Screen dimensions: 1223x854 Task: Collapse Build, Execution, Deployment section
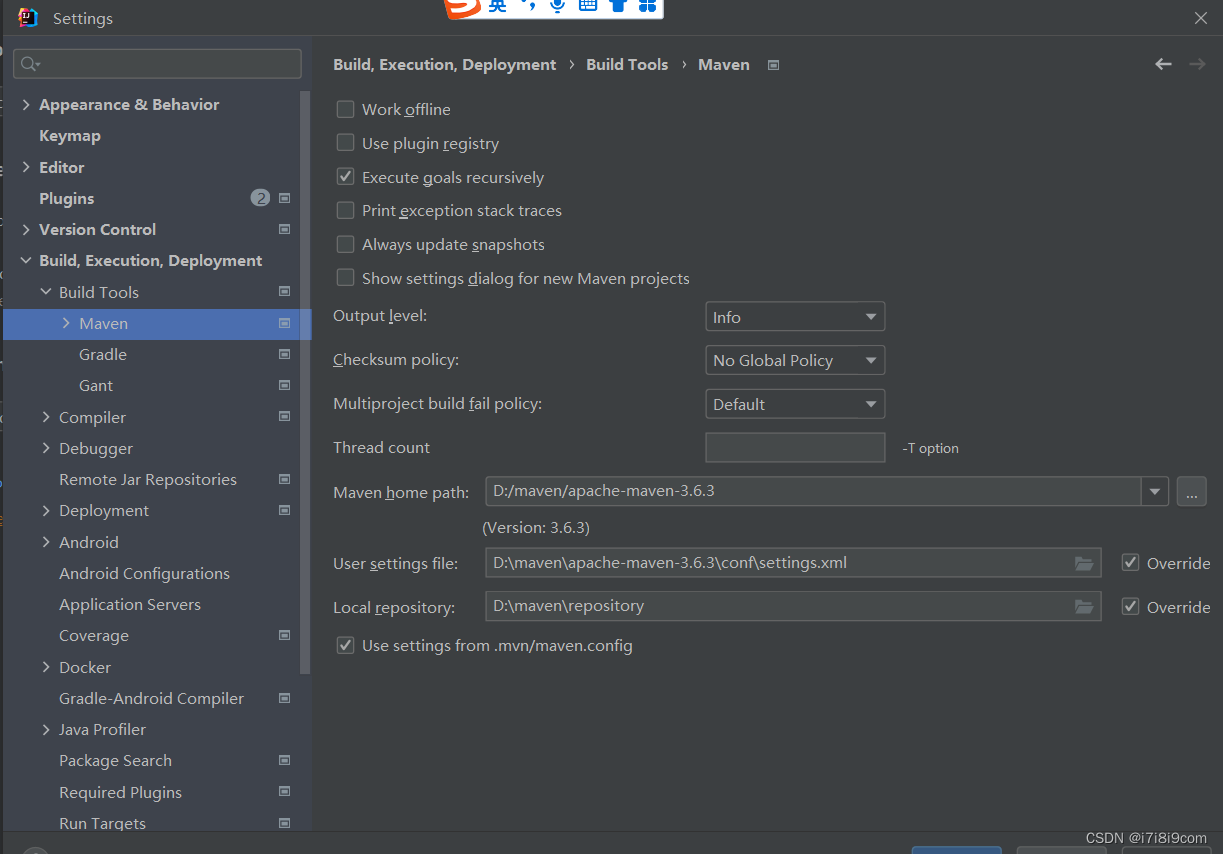coord(26,260)
